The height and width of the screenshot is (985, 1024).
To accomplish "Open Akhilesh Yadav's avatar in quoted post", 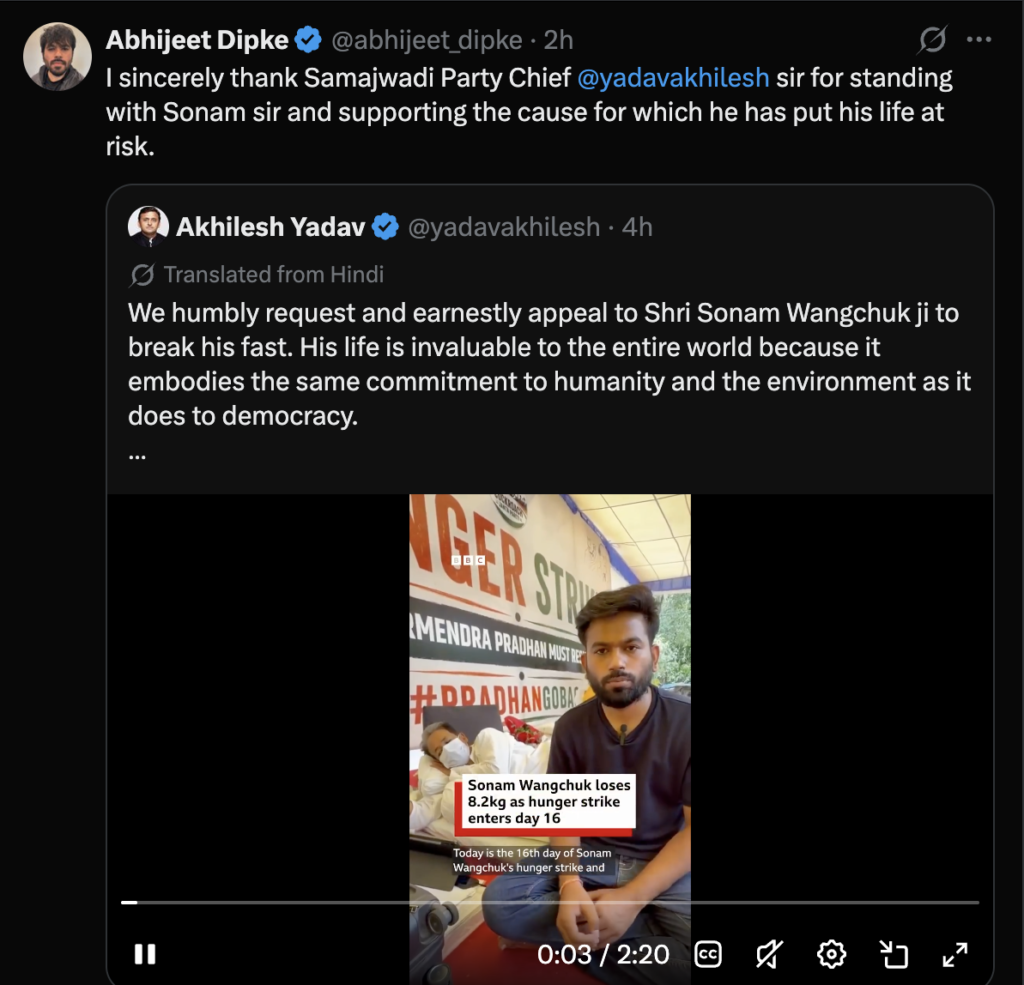I will (x=148, y=226).
